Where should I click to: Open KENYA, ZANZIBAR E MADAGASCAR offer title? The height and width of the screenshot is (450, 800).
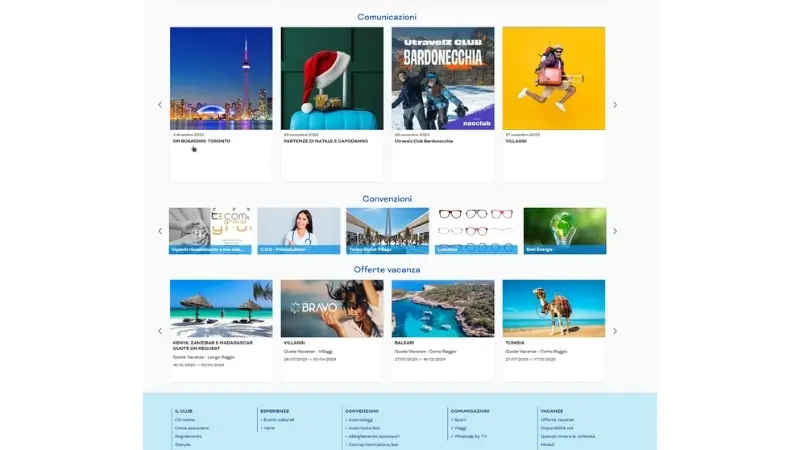[x=212, y=345]
